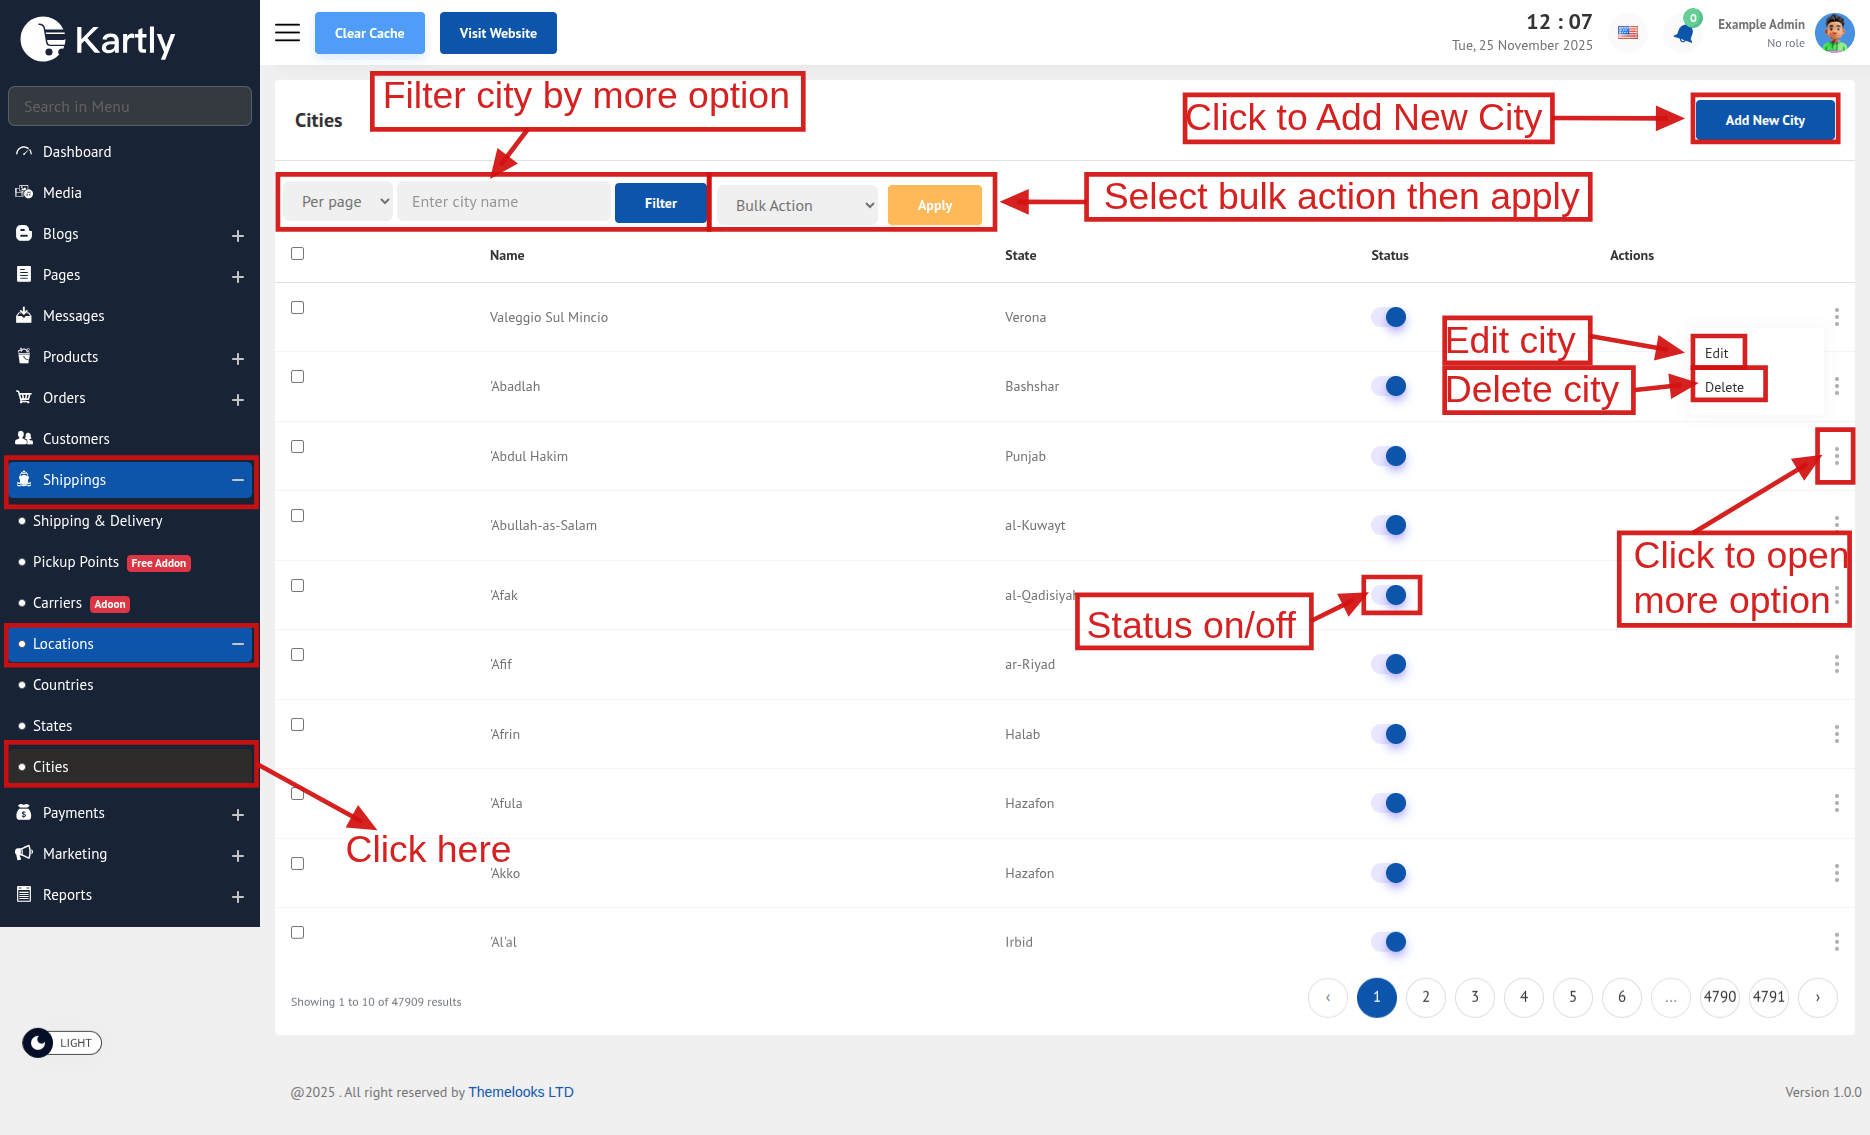1870x1135 pixels.
Task: Click the Enter city name field
Action: click(x=504, y=202)
